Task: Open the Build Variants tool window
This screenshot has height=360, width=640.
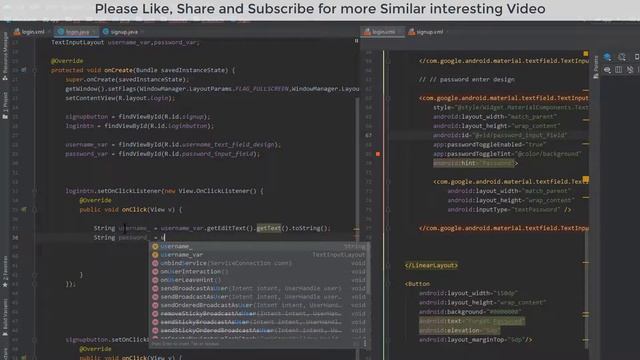Action: [5, 318]
